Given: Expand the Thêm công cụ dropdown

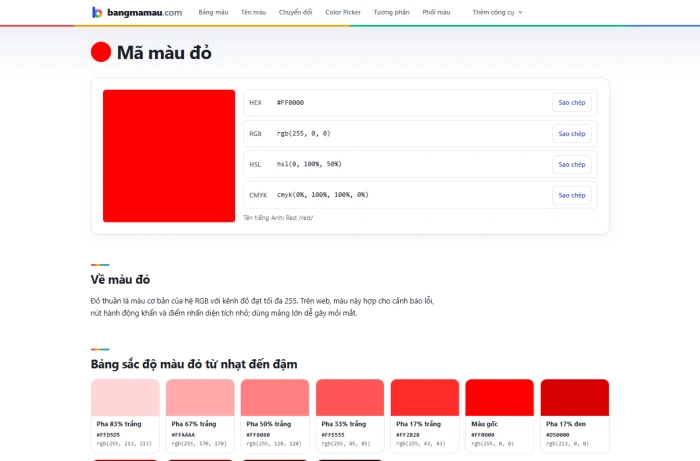Looking at the screenshot, I should pos(497,12).
